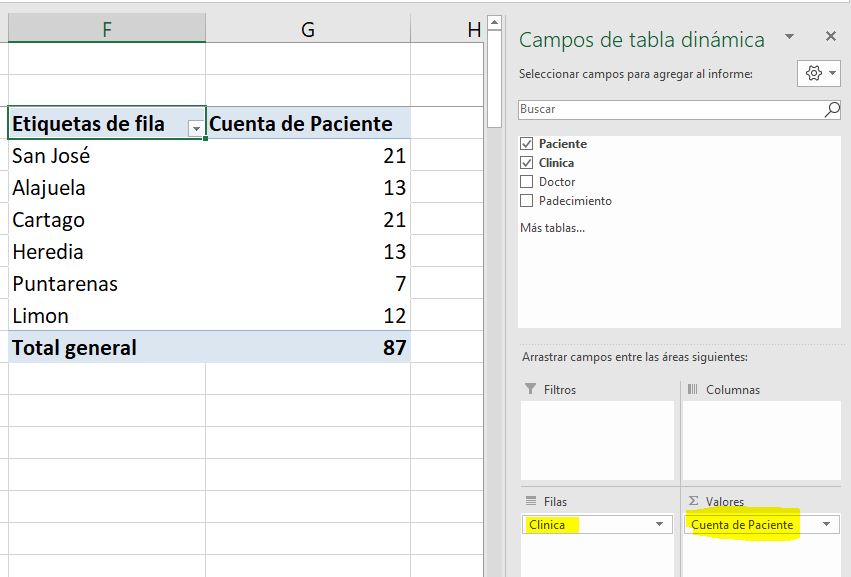
Task: Click the Filas area icon
Action: point(533,501)
